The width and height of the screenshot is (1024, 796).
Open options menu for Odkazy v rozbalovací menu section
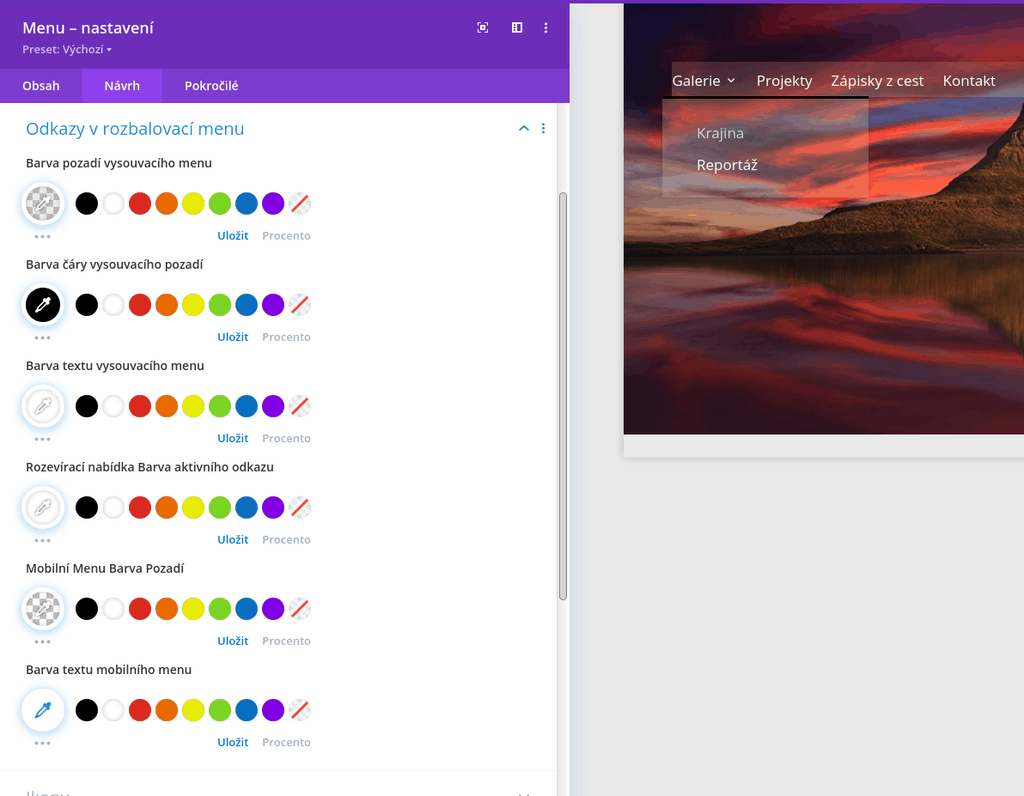[x=543, y=129]
